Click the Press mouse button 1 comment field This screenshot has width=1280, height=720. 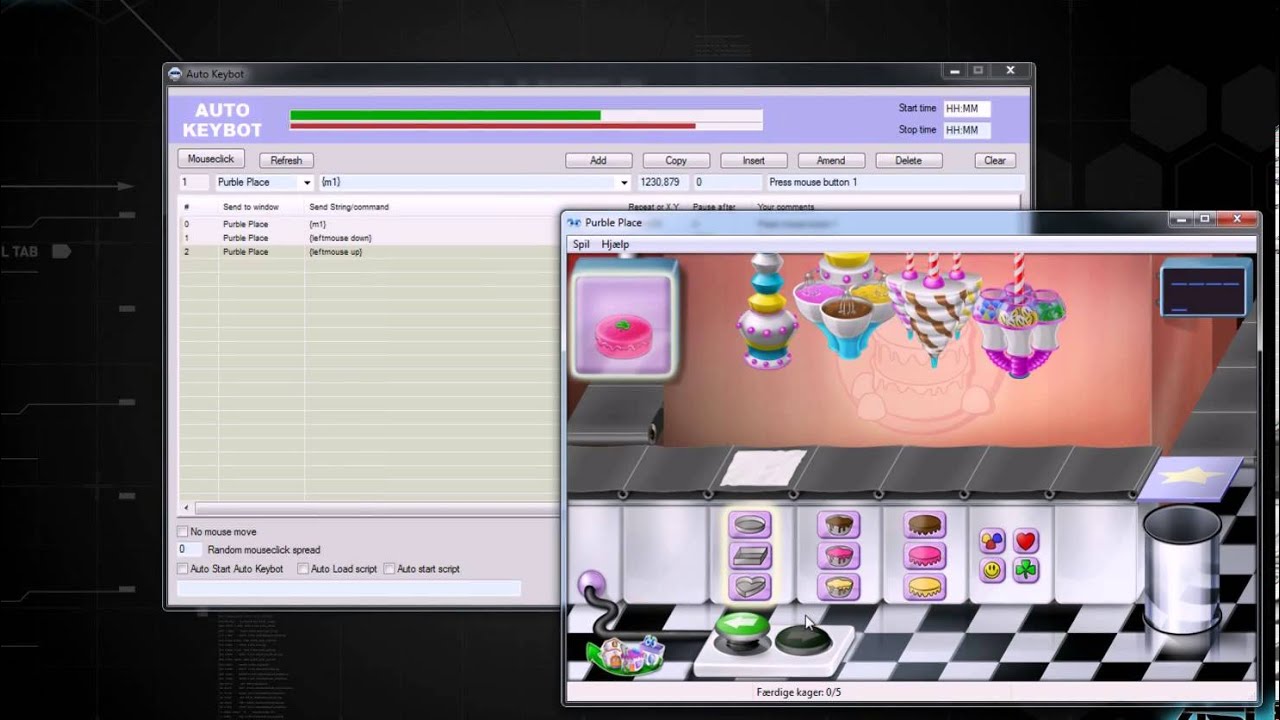point(894,183)
